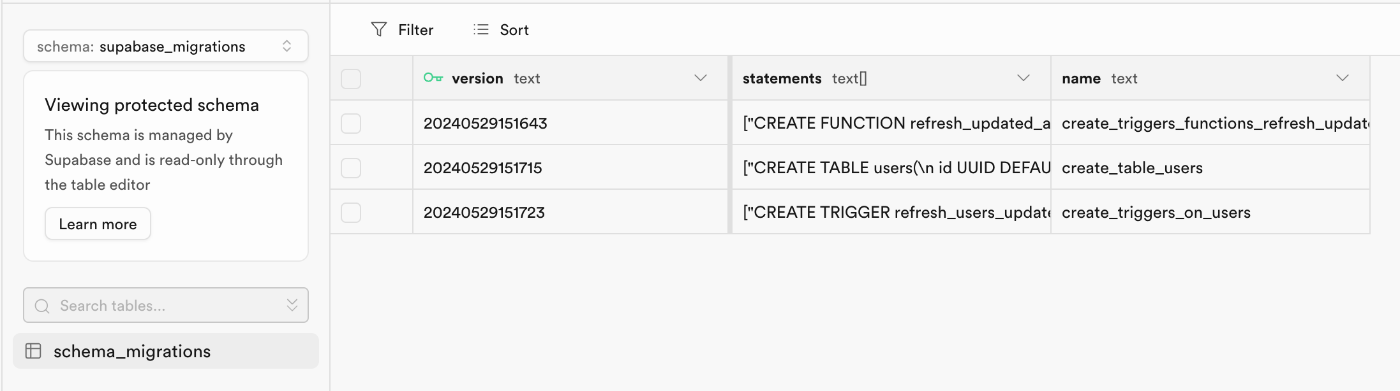Click the table icon beside schema_migrations
The width and height of the screenshot is (1400, 391).
[x=33, y=351]
